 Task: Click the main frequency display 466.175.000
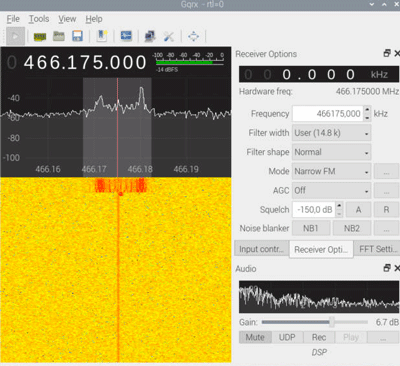pos(85,63)
